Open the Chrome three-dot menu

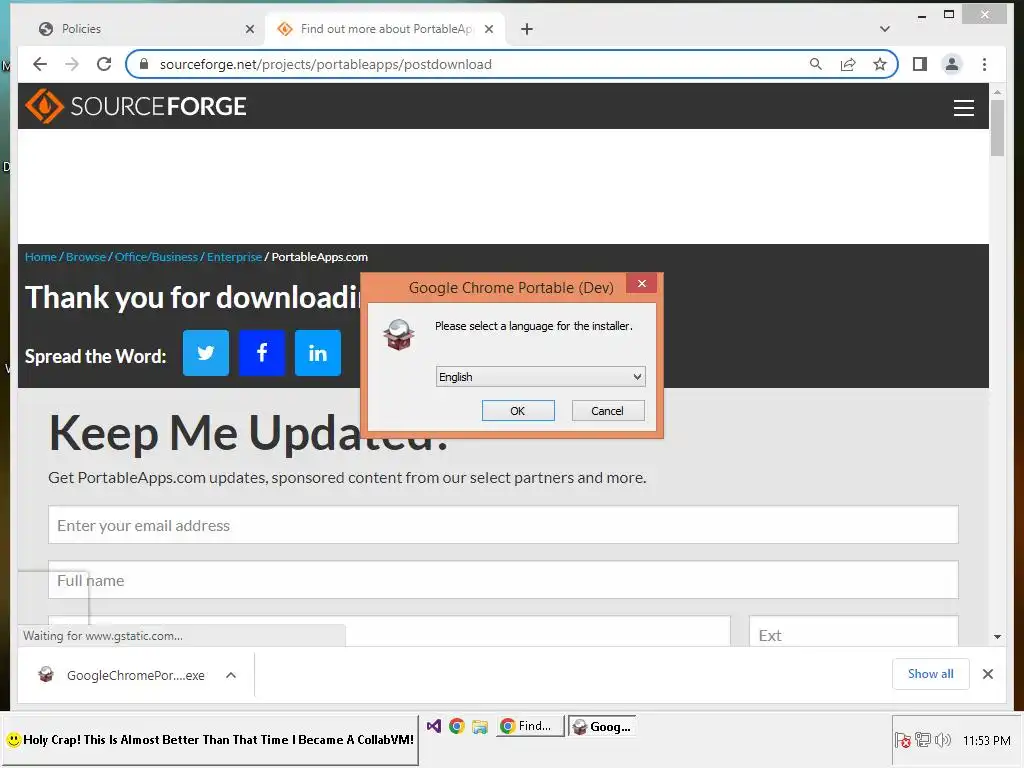[x=984, y=64]
